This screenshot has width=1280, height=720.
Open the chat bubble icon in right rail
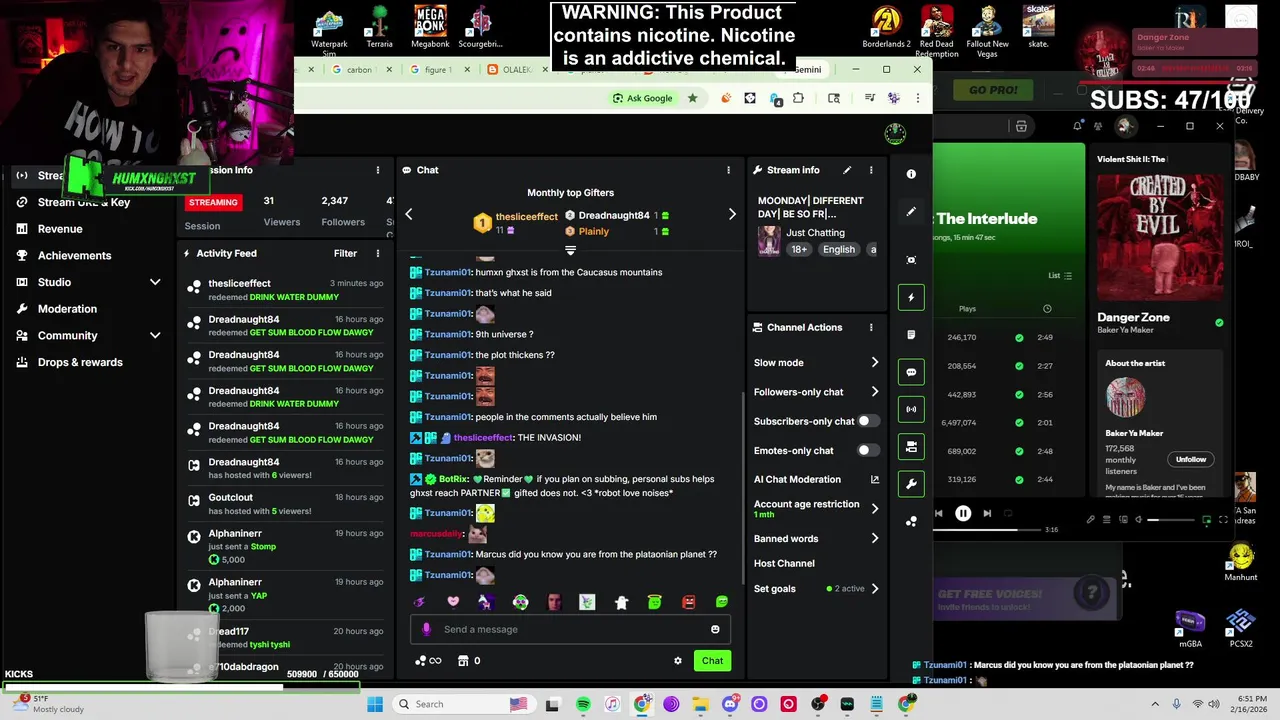point(911,372)
